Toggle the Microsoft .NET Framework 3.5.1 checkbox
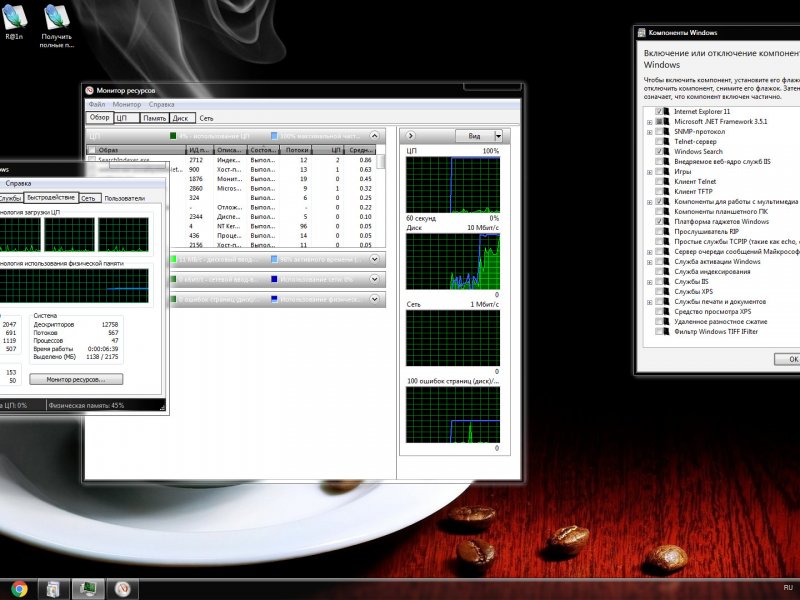 click(659, 121)
